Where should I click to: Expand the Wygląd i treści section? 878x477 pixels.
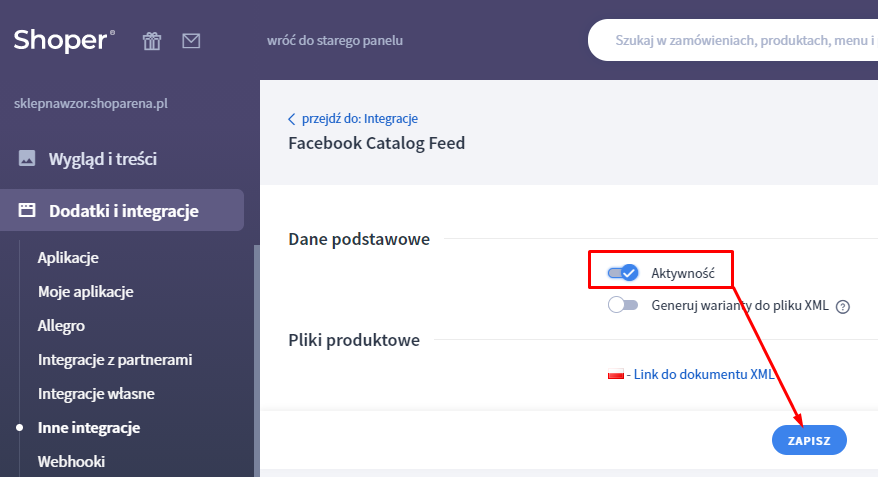pos(103,159)
